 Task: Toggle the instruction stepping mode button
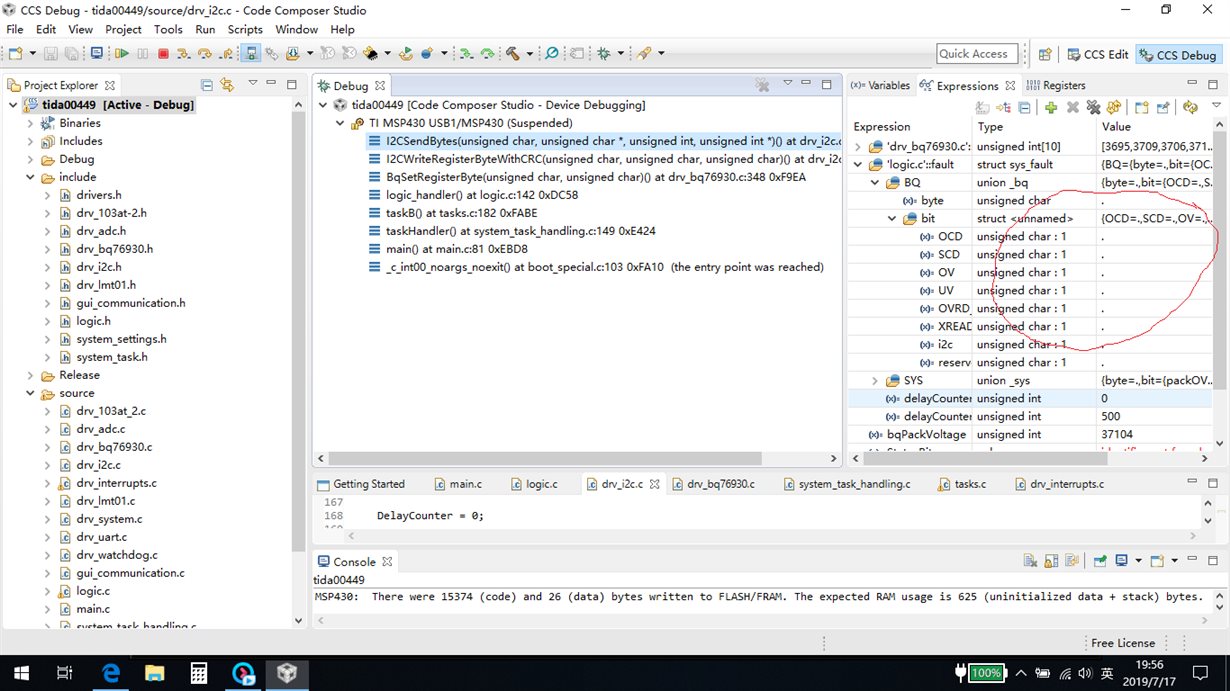251,53
